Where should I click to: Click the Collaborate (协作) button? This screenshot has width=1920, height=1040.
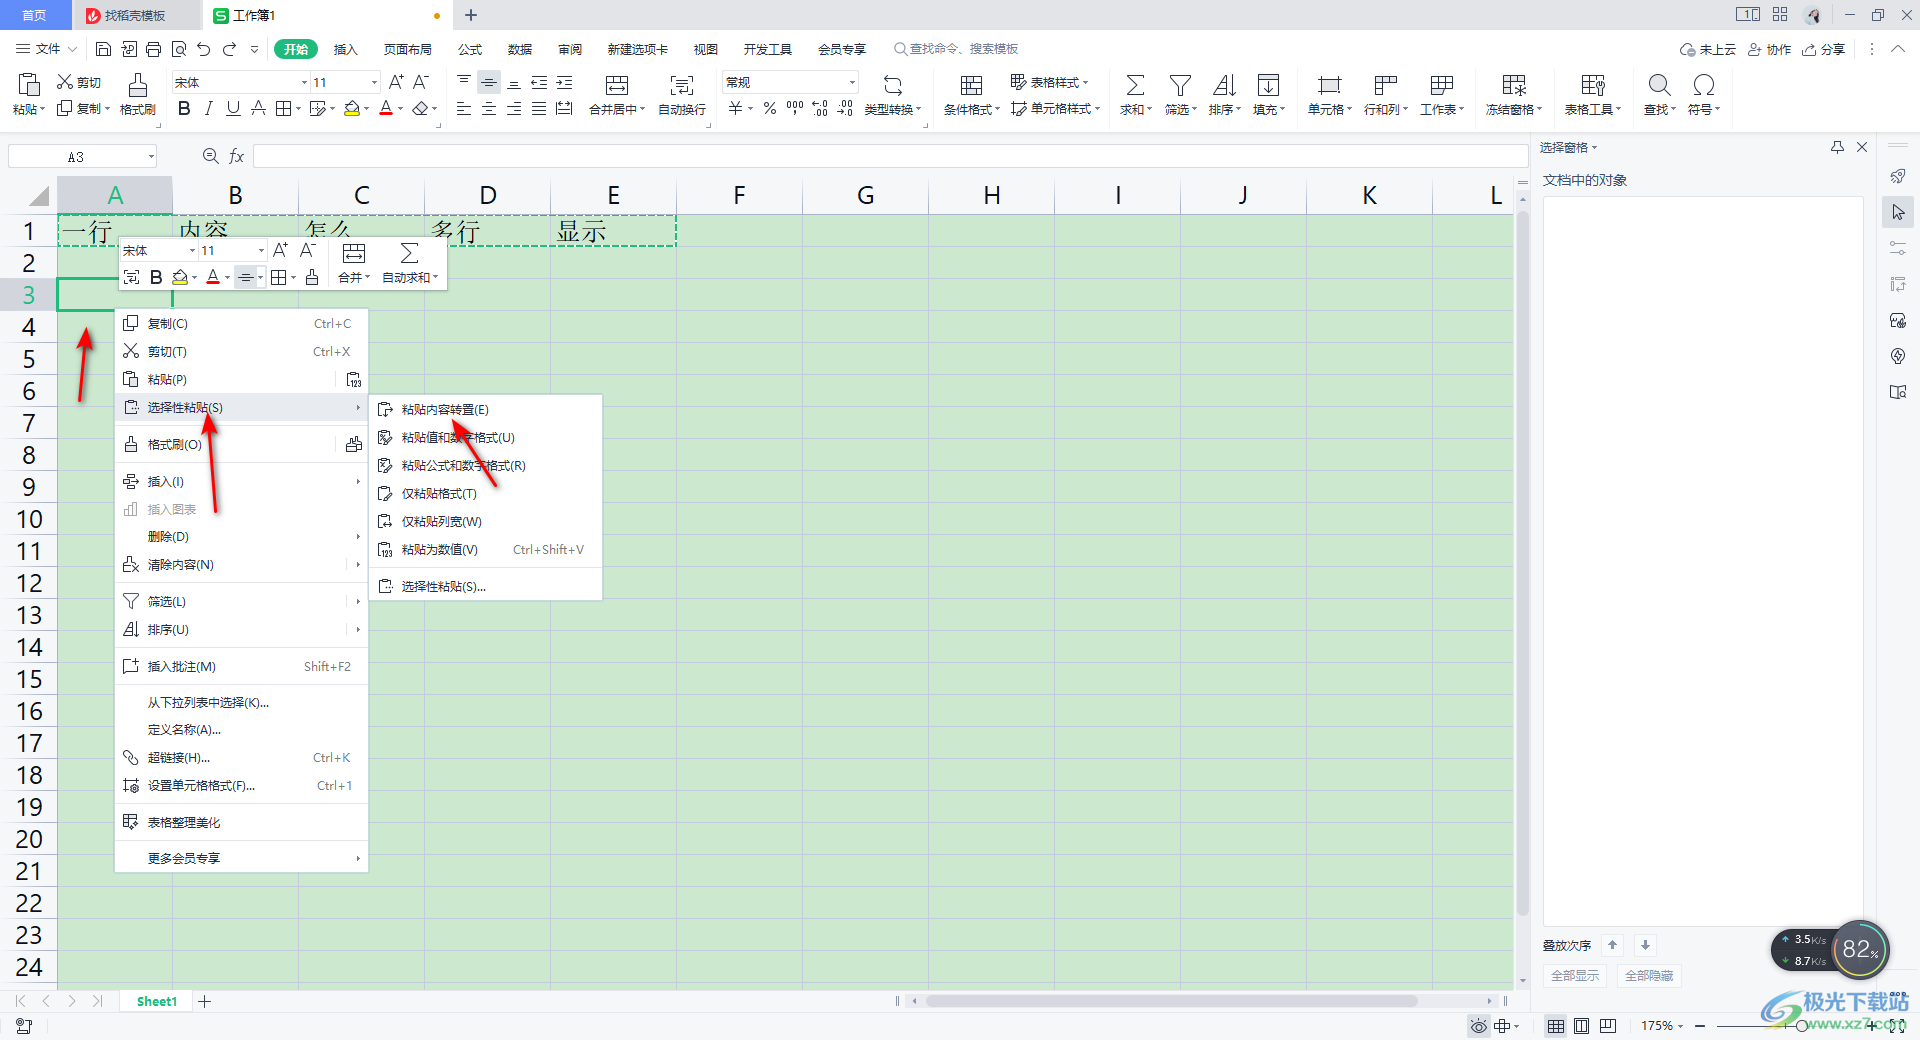(1770, 49)
